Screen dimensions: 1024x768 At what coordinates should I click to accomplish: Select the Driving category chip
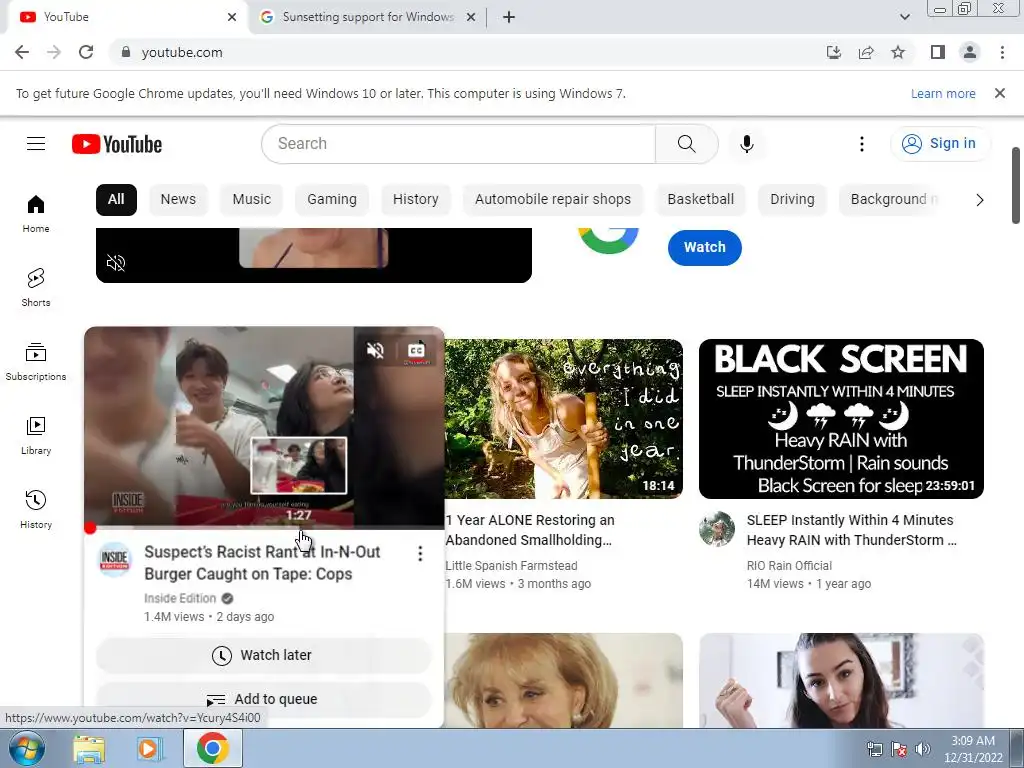792,200
